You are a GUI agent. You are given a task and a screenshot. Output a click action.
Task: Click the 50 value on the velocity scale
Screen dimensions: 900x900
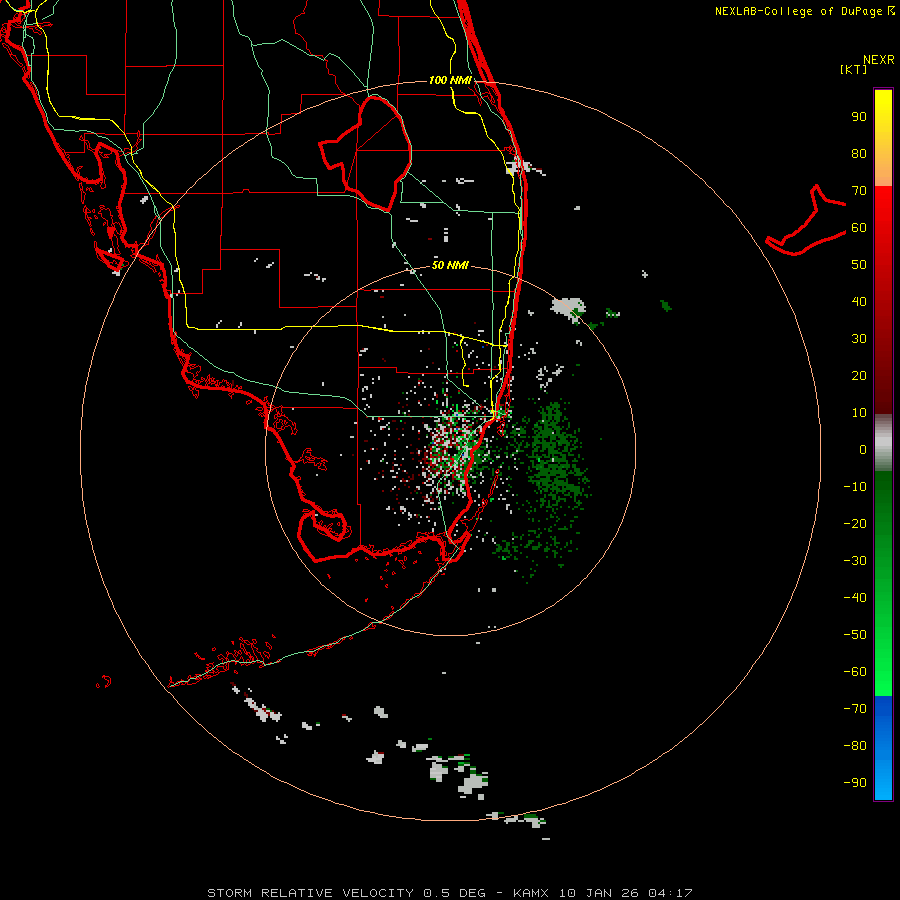(859, 265)
